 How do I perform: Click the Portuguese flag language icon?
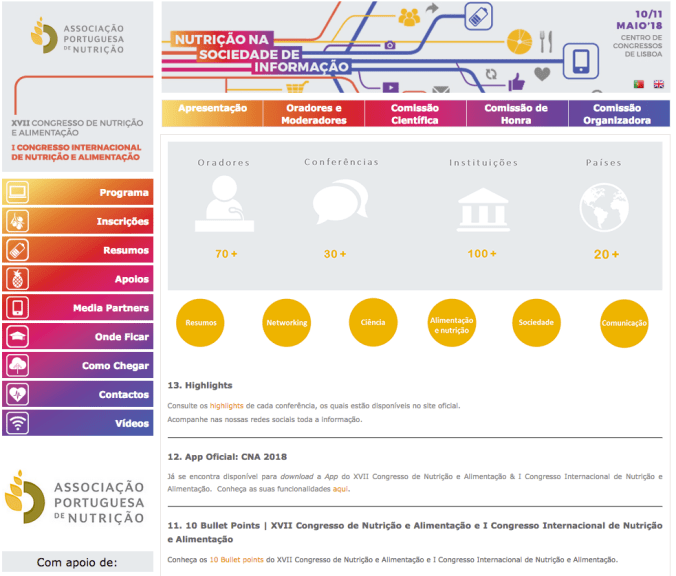coord(639,84)
